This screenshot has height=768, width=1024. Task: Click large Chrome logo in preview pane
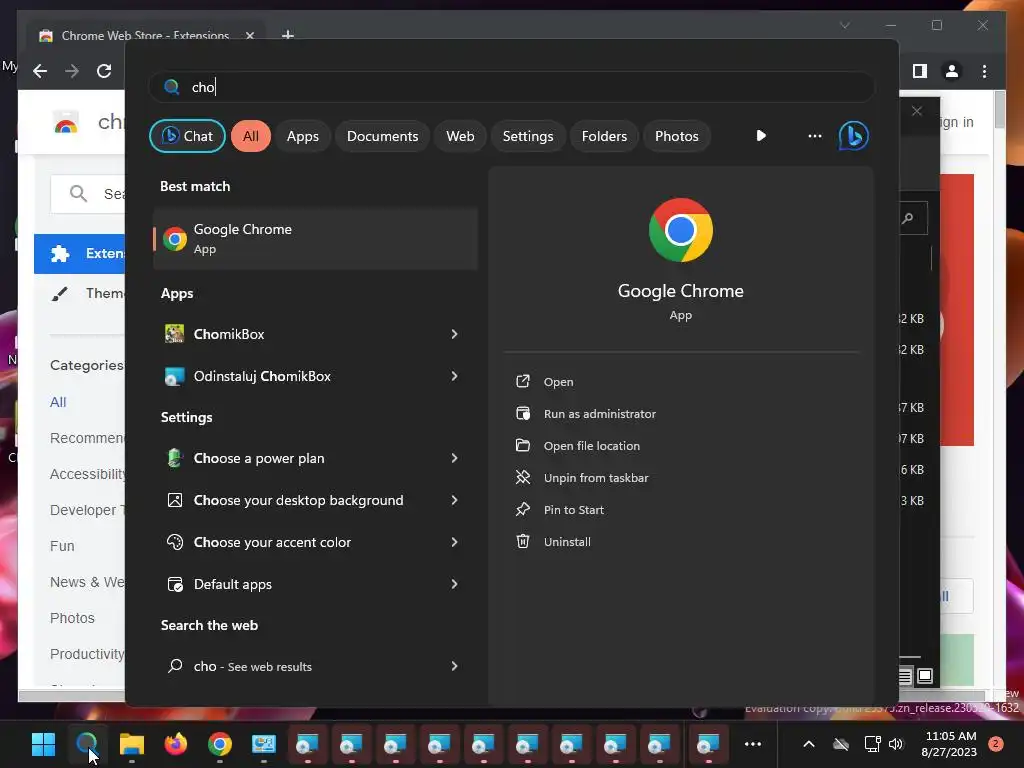click(x=680, y=230)
